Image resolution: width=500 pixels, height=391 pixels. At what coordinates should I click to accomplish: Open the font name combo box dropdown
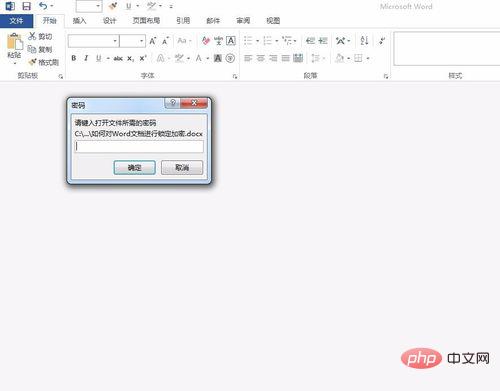point(115,41)
